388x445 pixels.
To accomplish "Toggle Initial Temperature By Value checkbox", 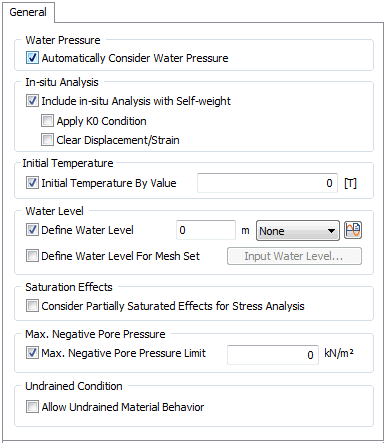I will pyautogui.click(x=32, y=183).
